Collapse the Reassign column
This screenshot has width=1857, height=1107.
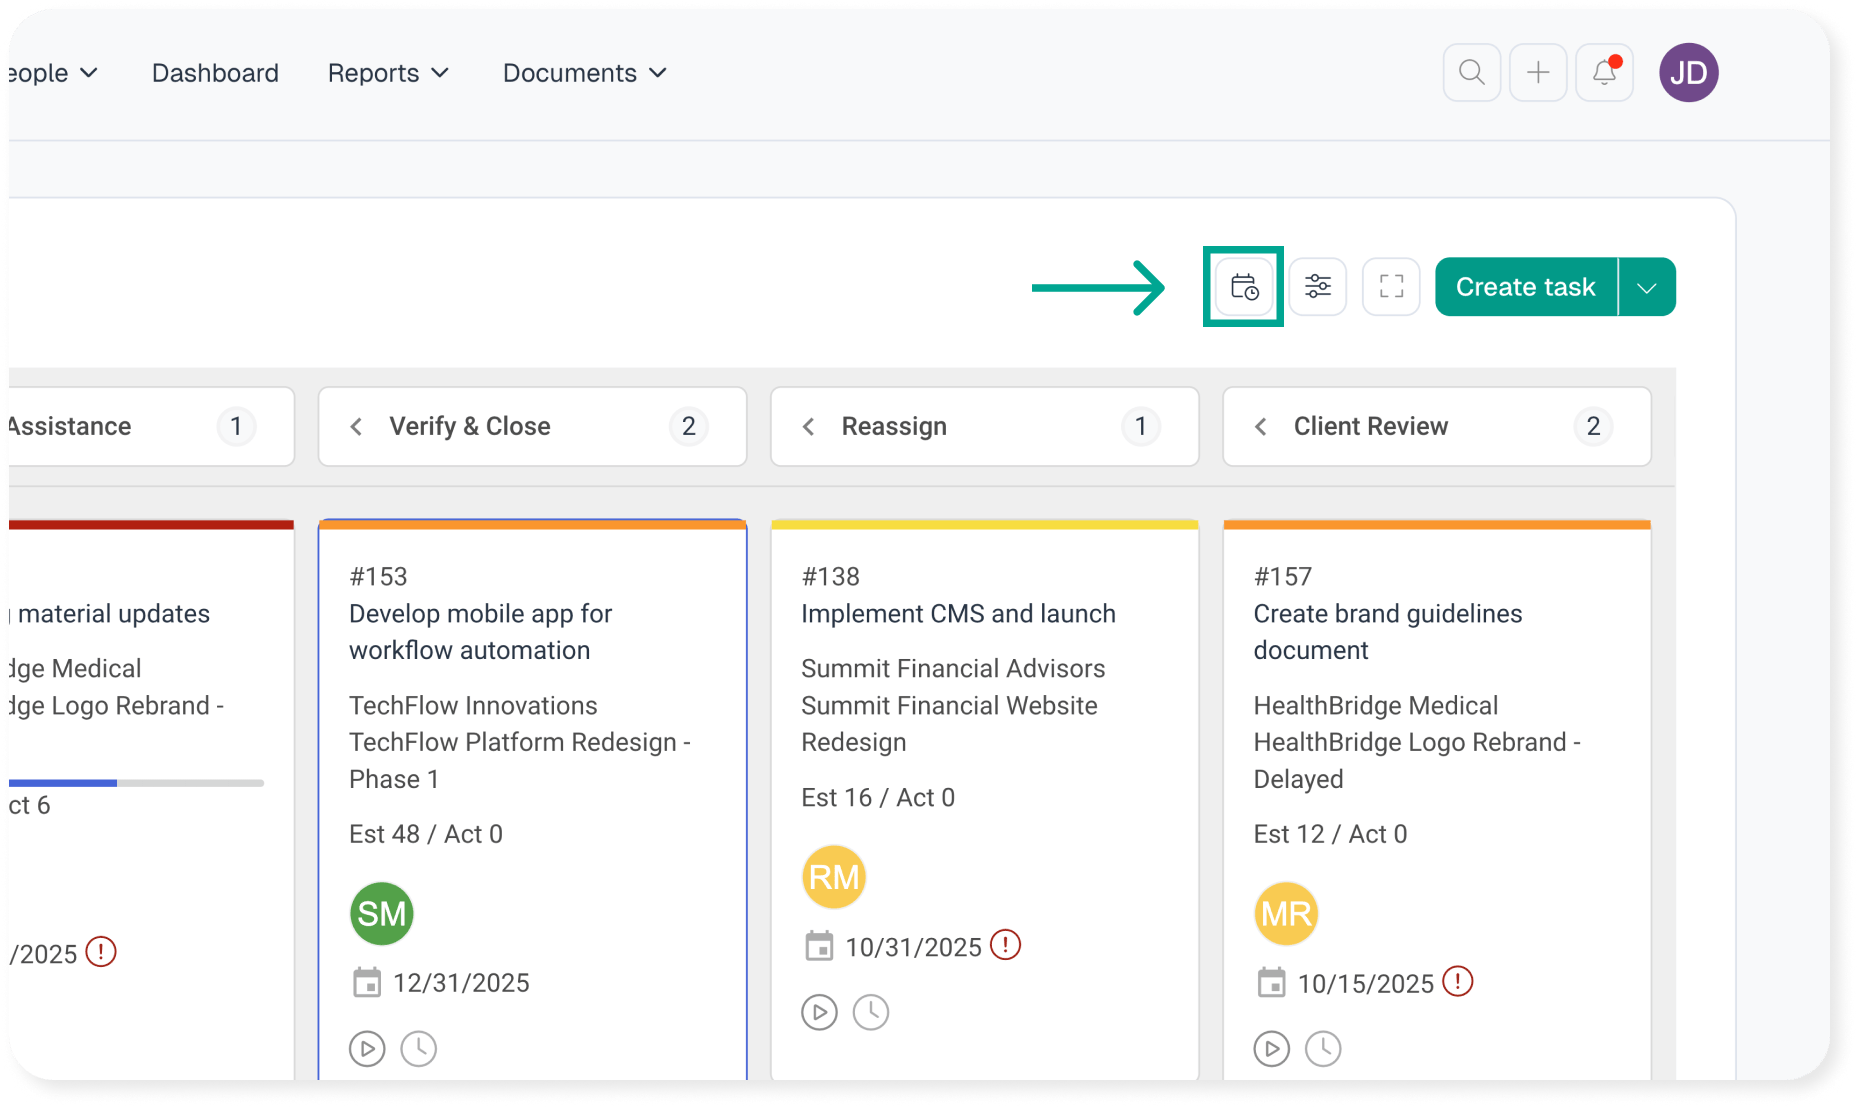coord(809,427)
